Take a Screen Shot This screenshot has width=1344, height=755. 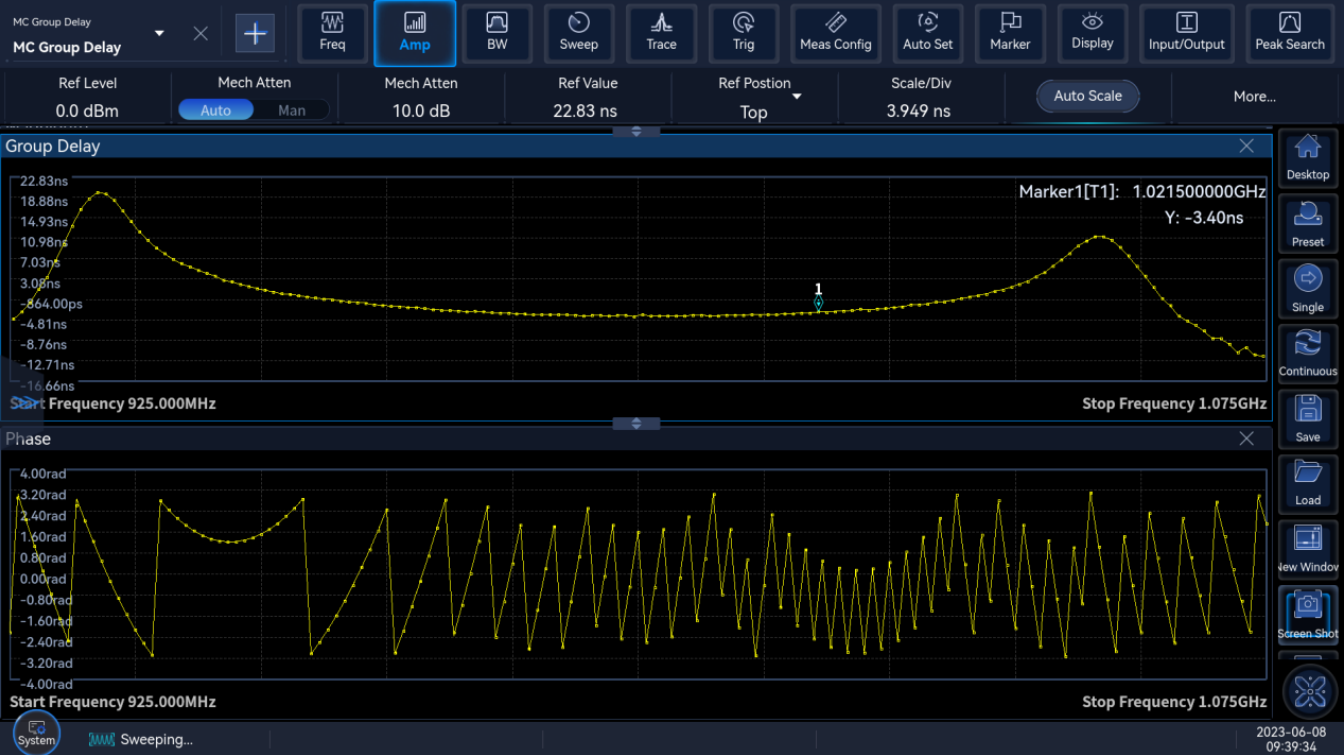pos(1308,614)
